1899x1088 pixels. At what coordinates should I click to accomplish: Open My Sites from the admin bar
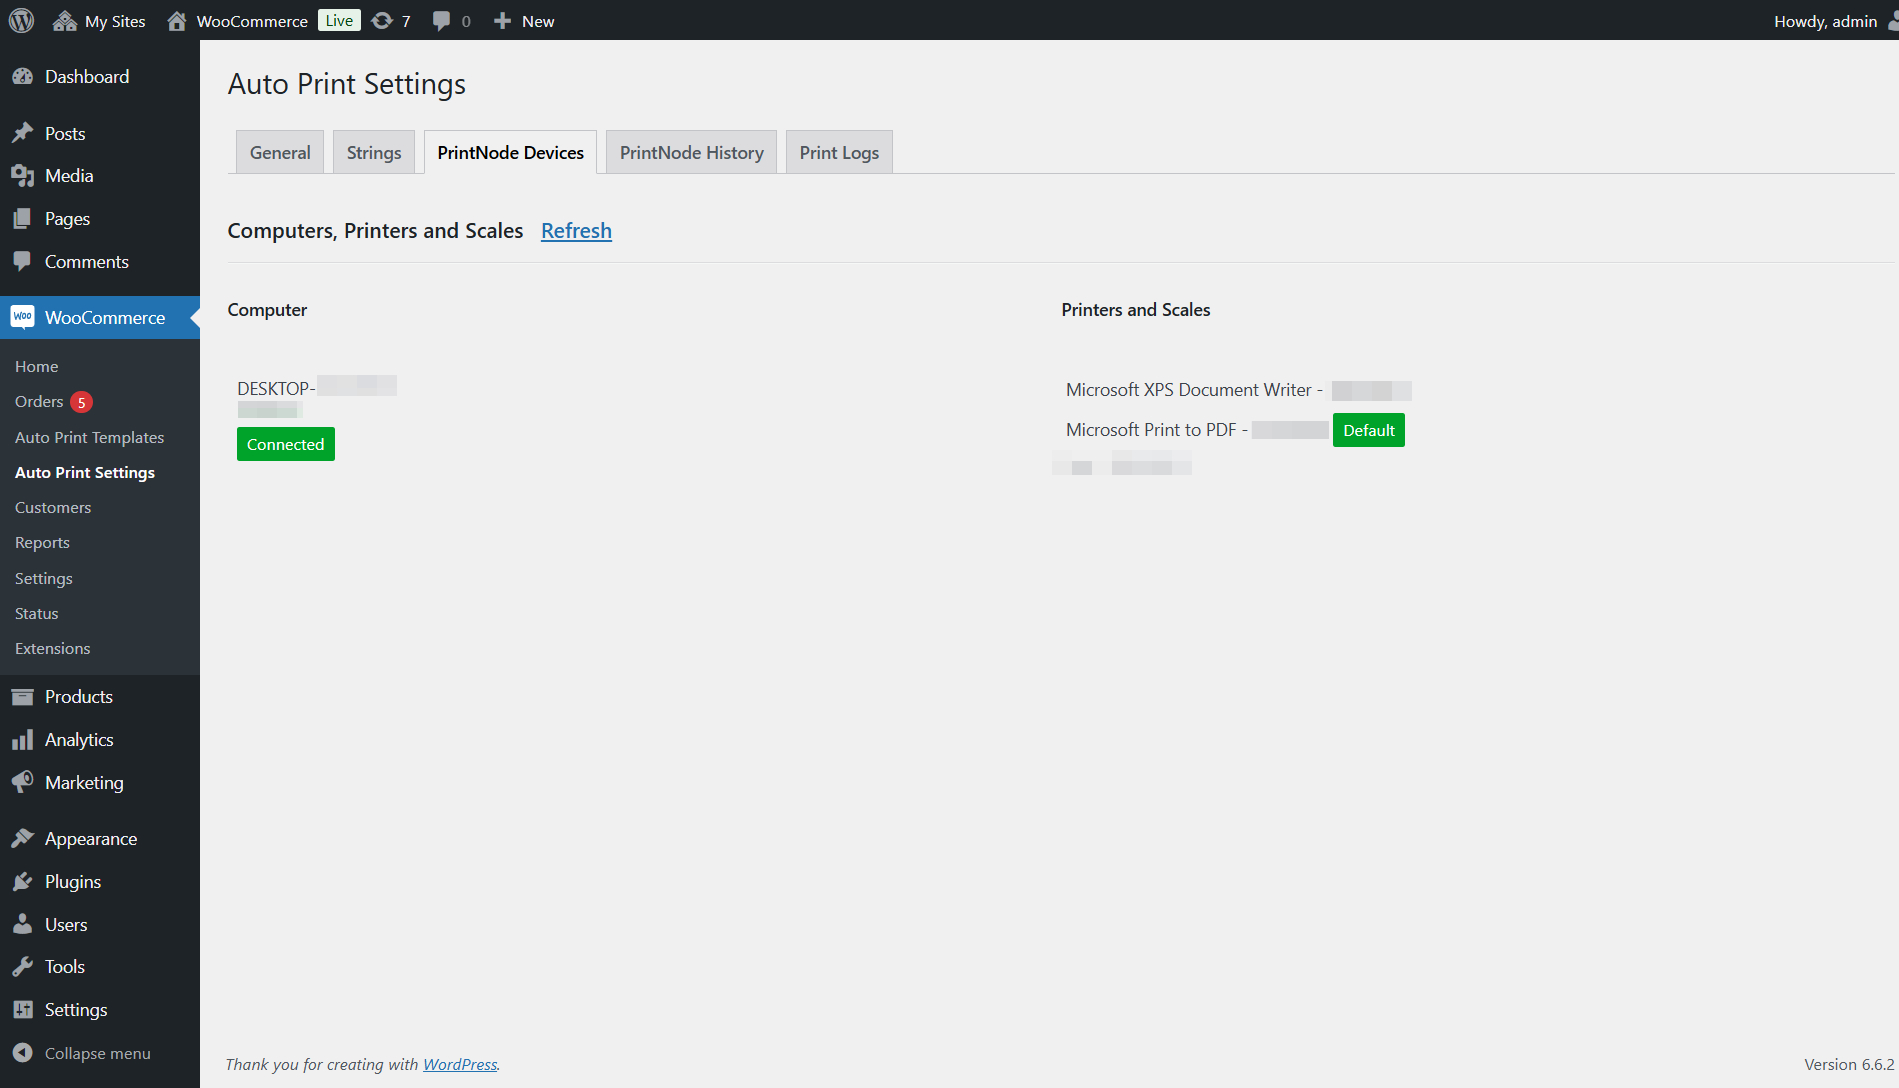(x=98, y=20)
